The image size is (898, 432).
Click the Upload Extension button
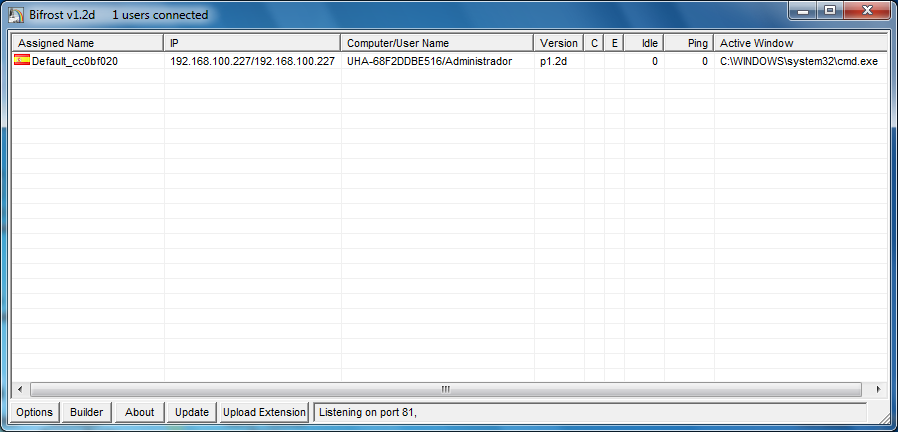(264, 412)
